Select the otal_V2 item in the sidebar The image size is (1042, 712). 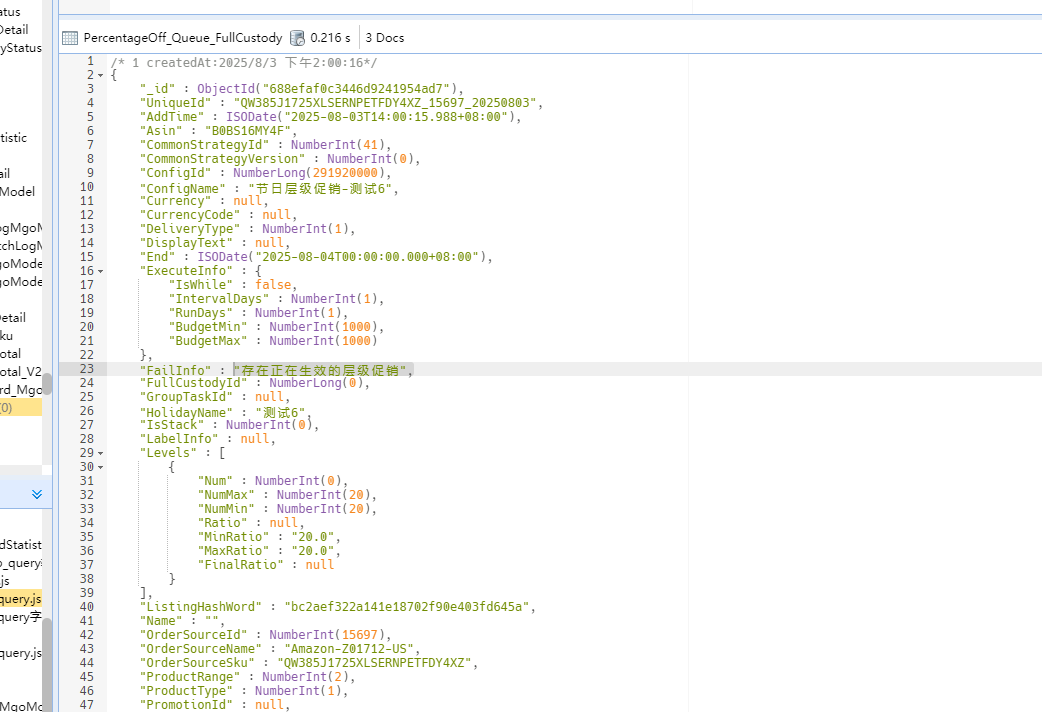[x=21, y=372]
